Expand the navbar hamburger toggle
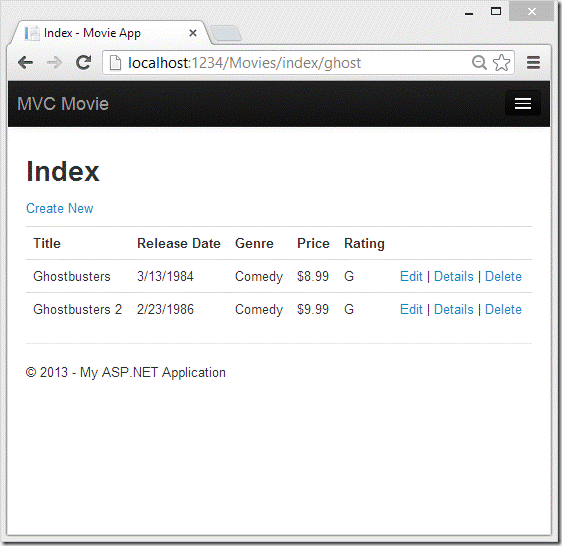 523,104
